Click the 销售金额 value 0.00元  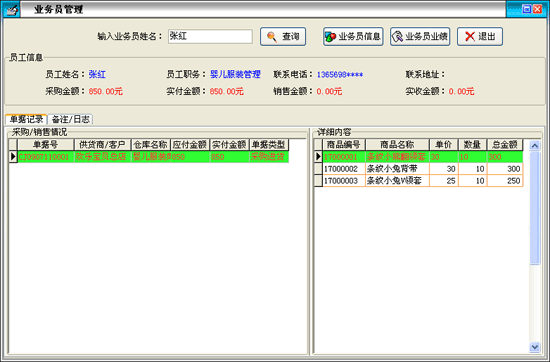329,92
